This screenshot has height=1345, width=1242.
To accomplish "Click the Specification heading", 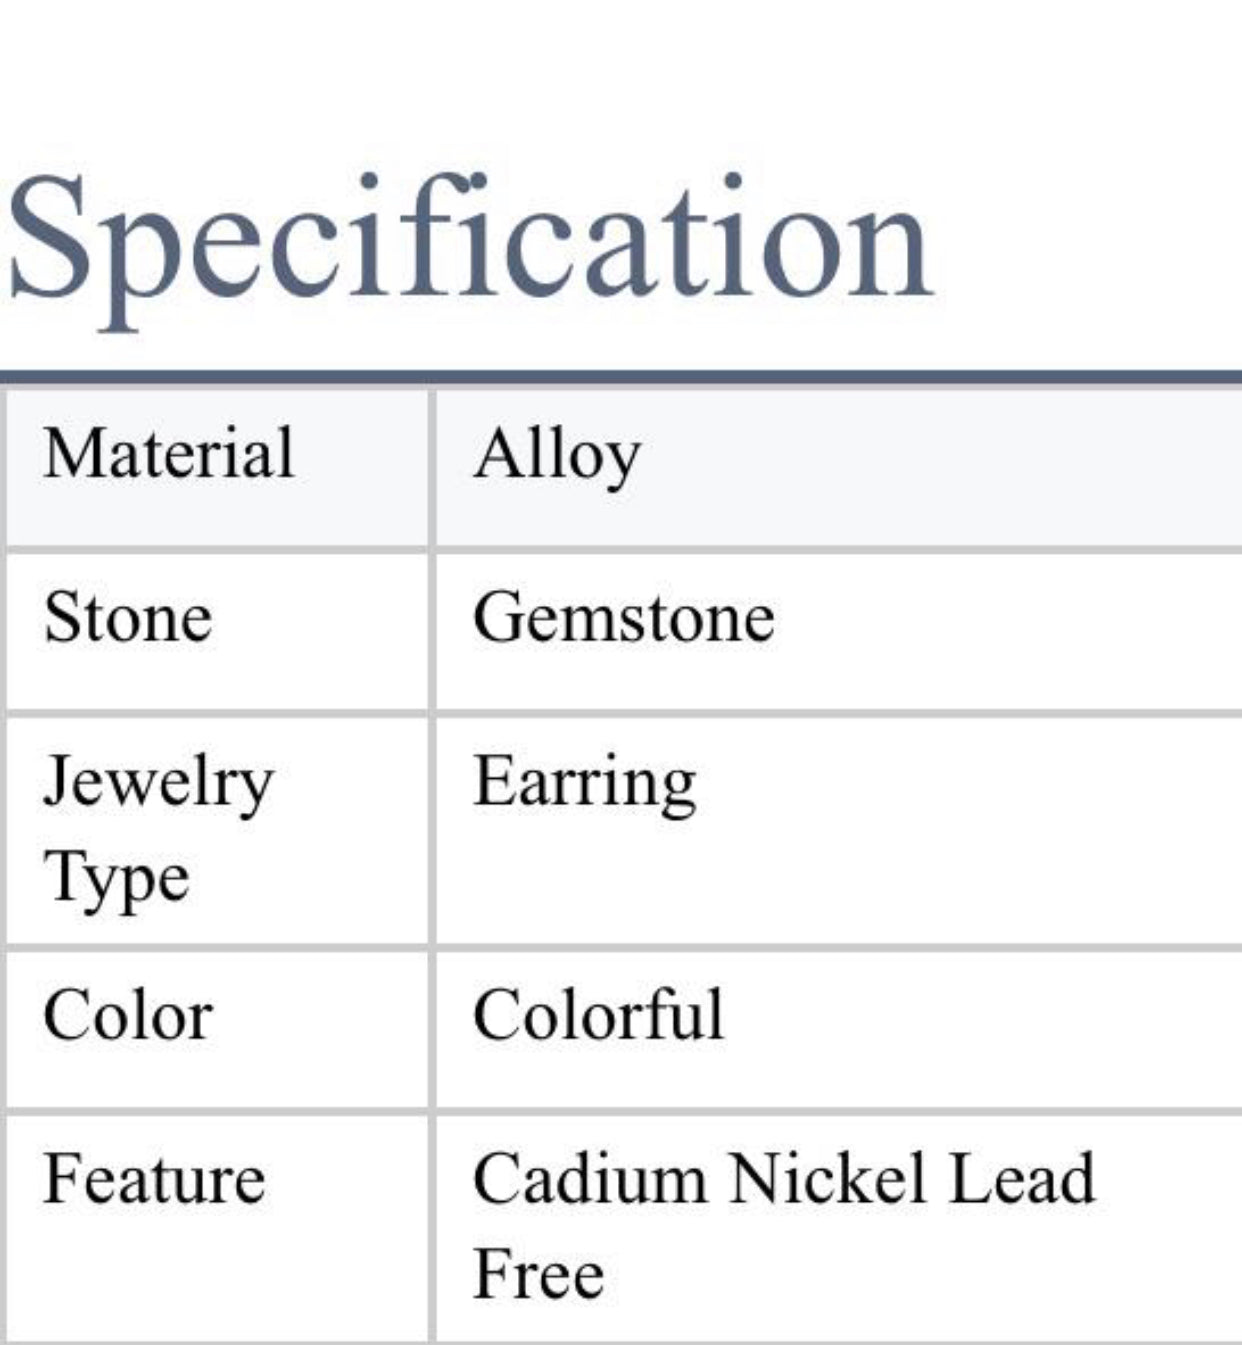I will click(x=470, y=242).
